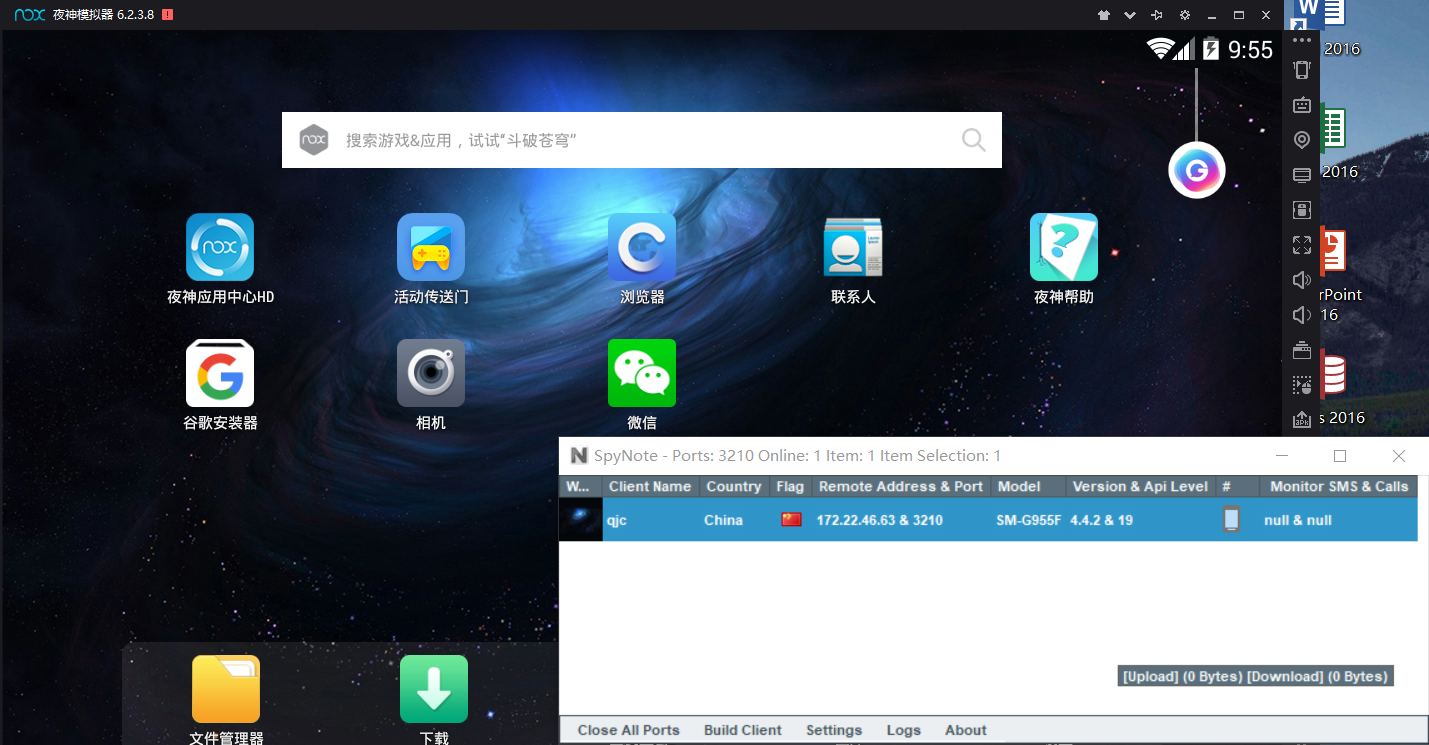
Task: Click the "null & null" monitor cell
Action: (x=1298, y=520)
